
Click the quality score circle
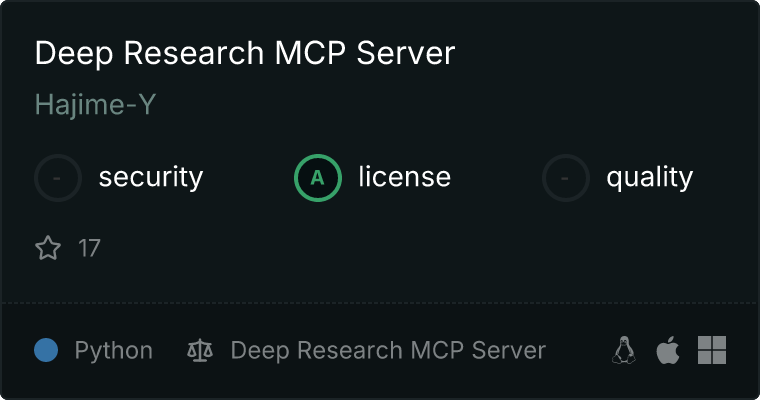[566, 178]
